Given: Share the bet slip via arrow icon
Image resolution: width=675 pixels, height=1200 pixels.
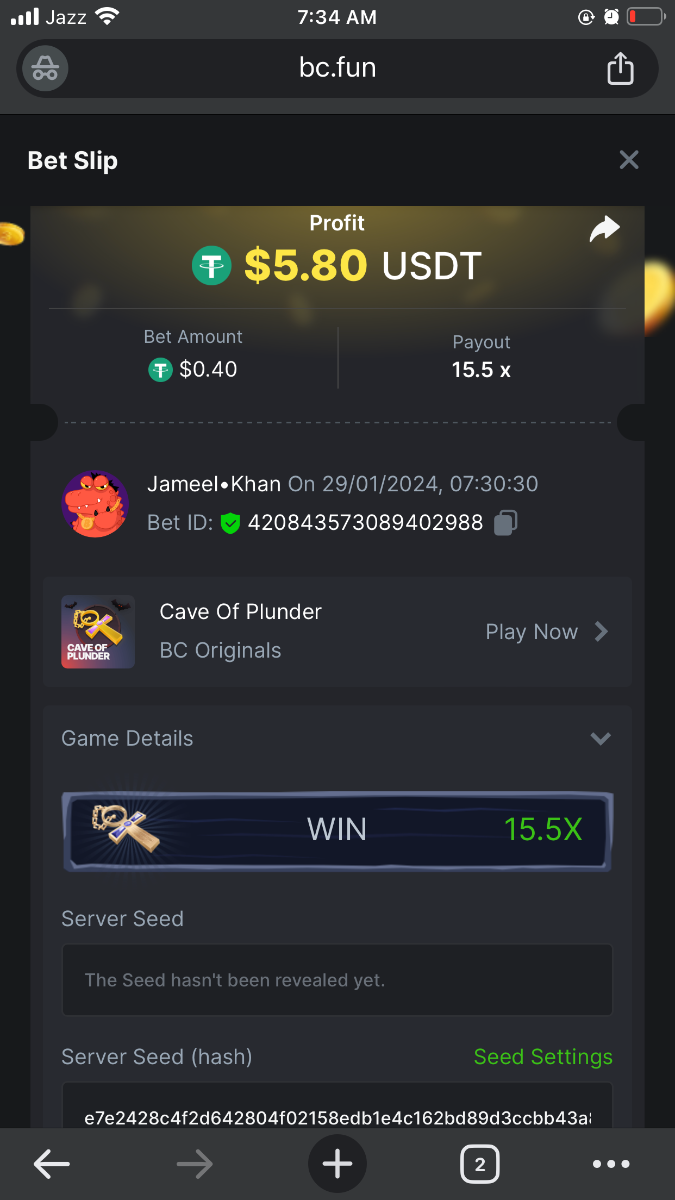Looking at the screenshot, I should [x=604, y=230].
